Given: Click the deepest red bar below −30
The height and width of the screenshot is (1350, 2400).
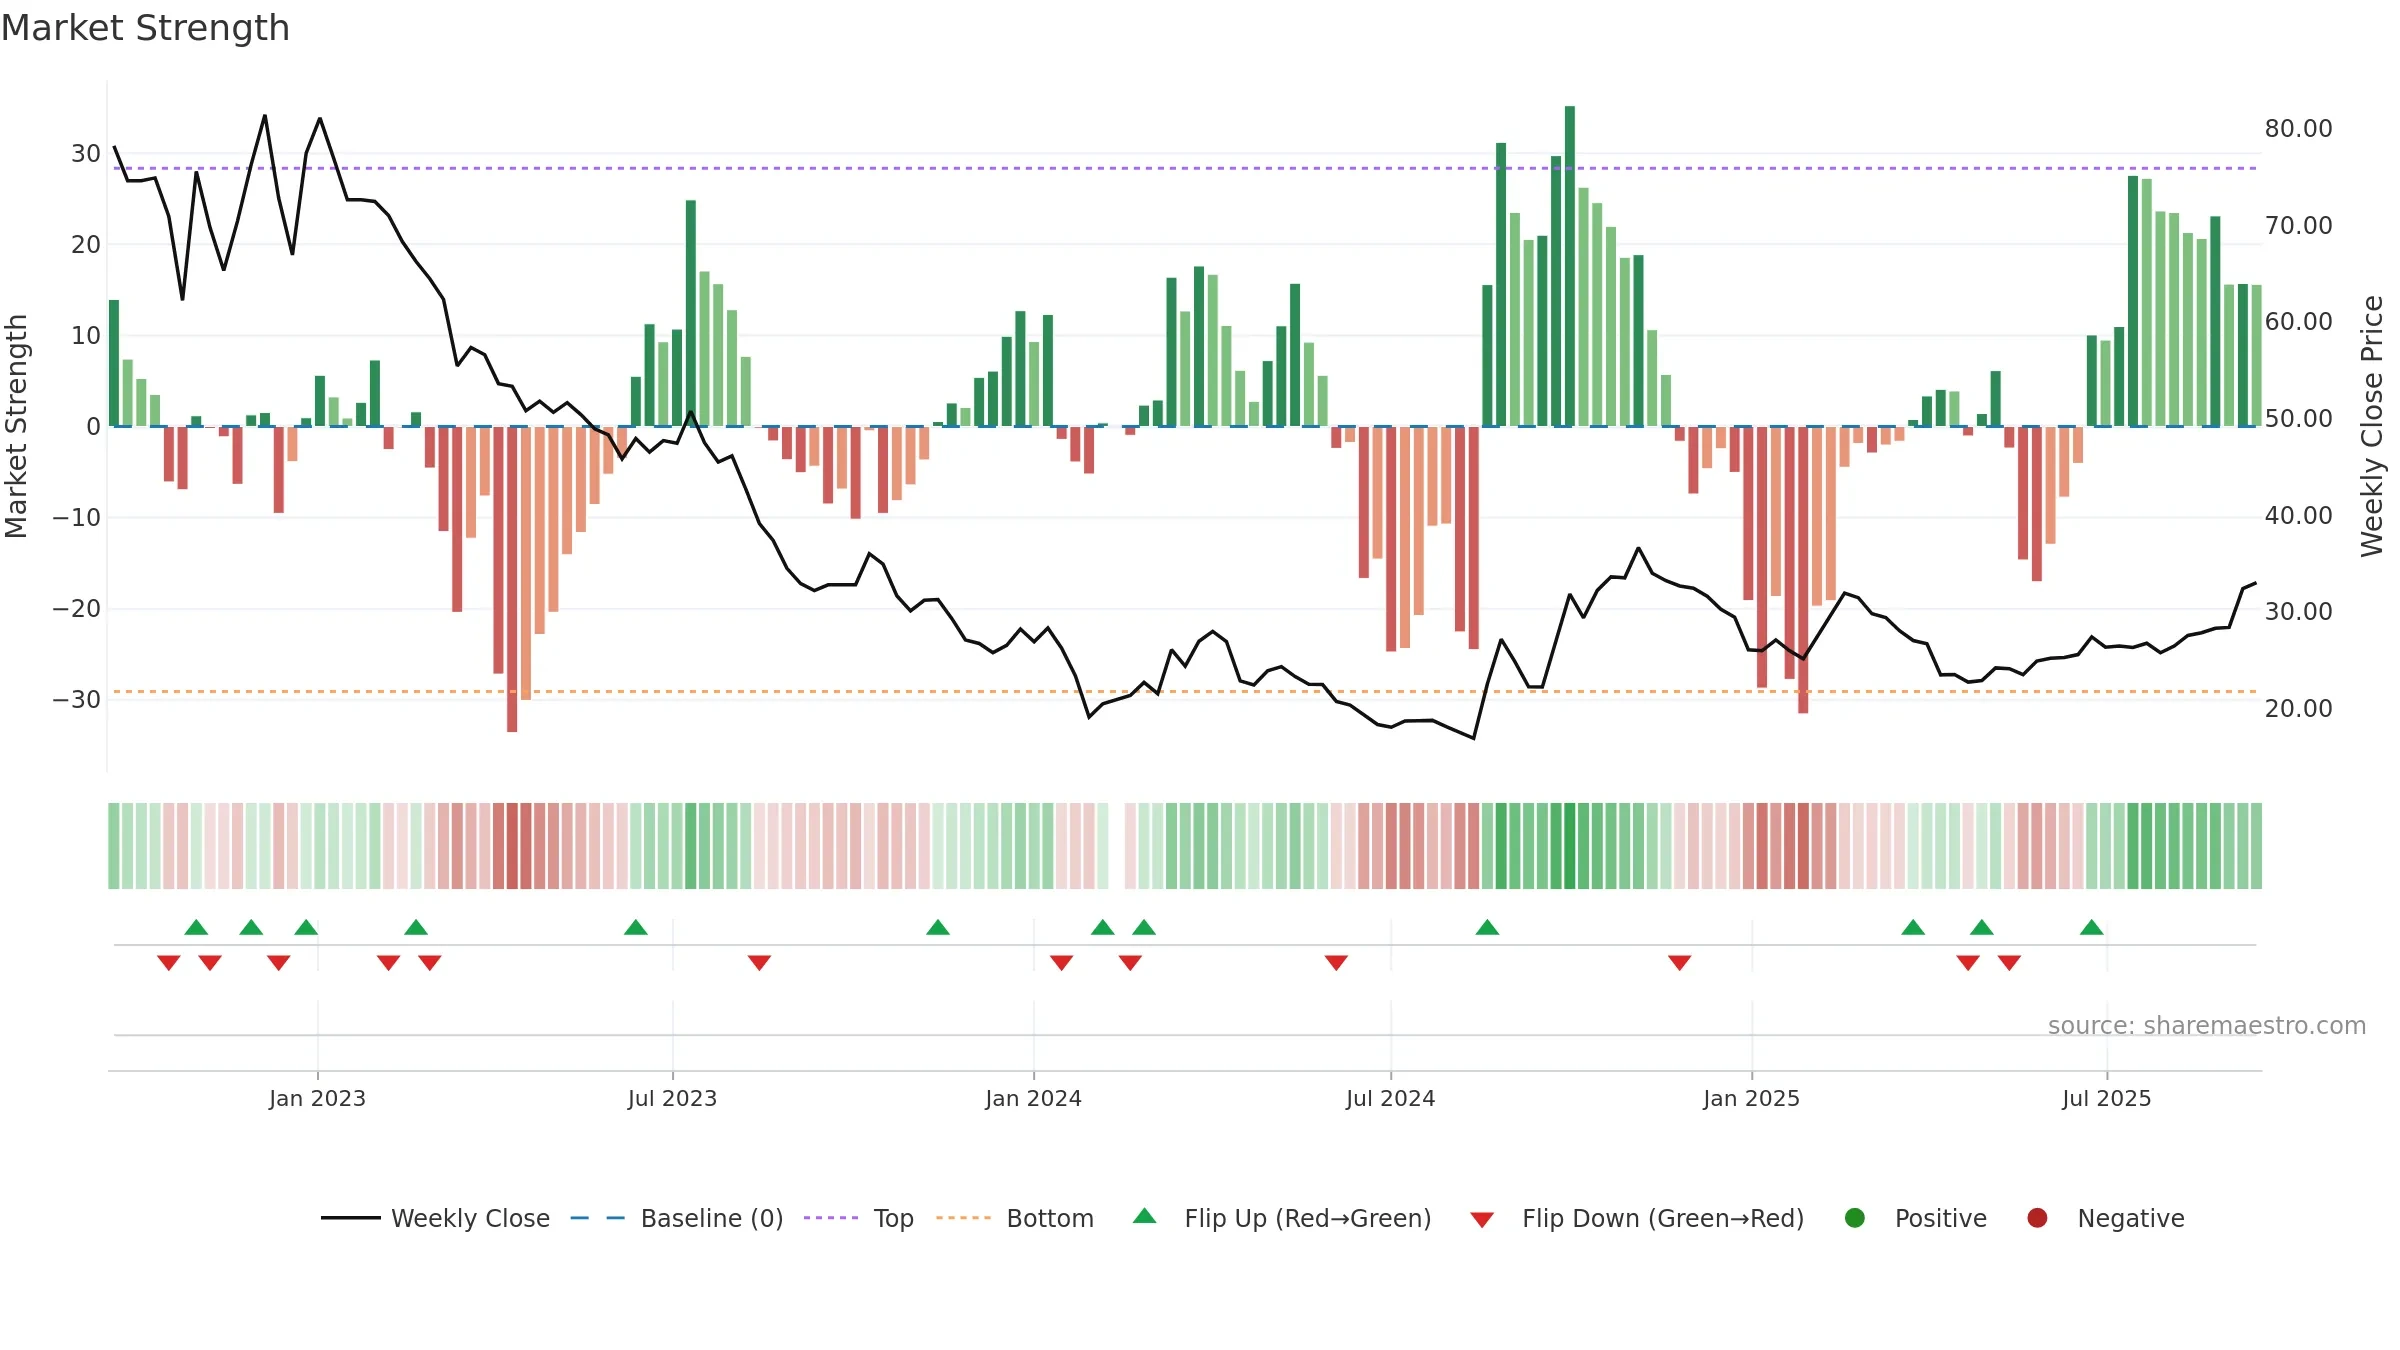Looking at the screenshot, I should pos(512,579).
